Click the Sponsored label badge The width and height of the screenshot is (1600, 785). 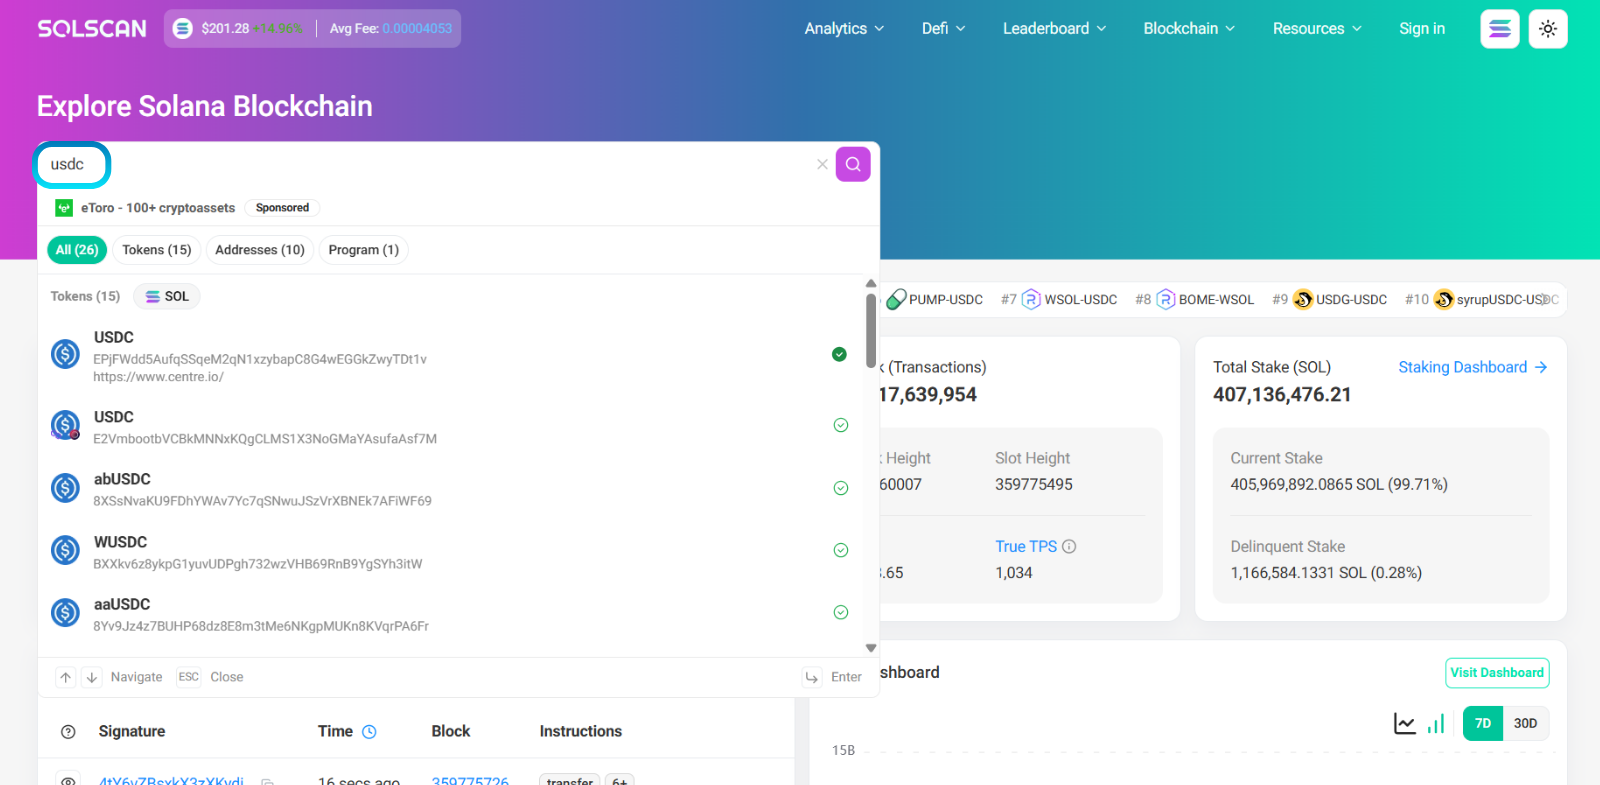tap(282, 208)
